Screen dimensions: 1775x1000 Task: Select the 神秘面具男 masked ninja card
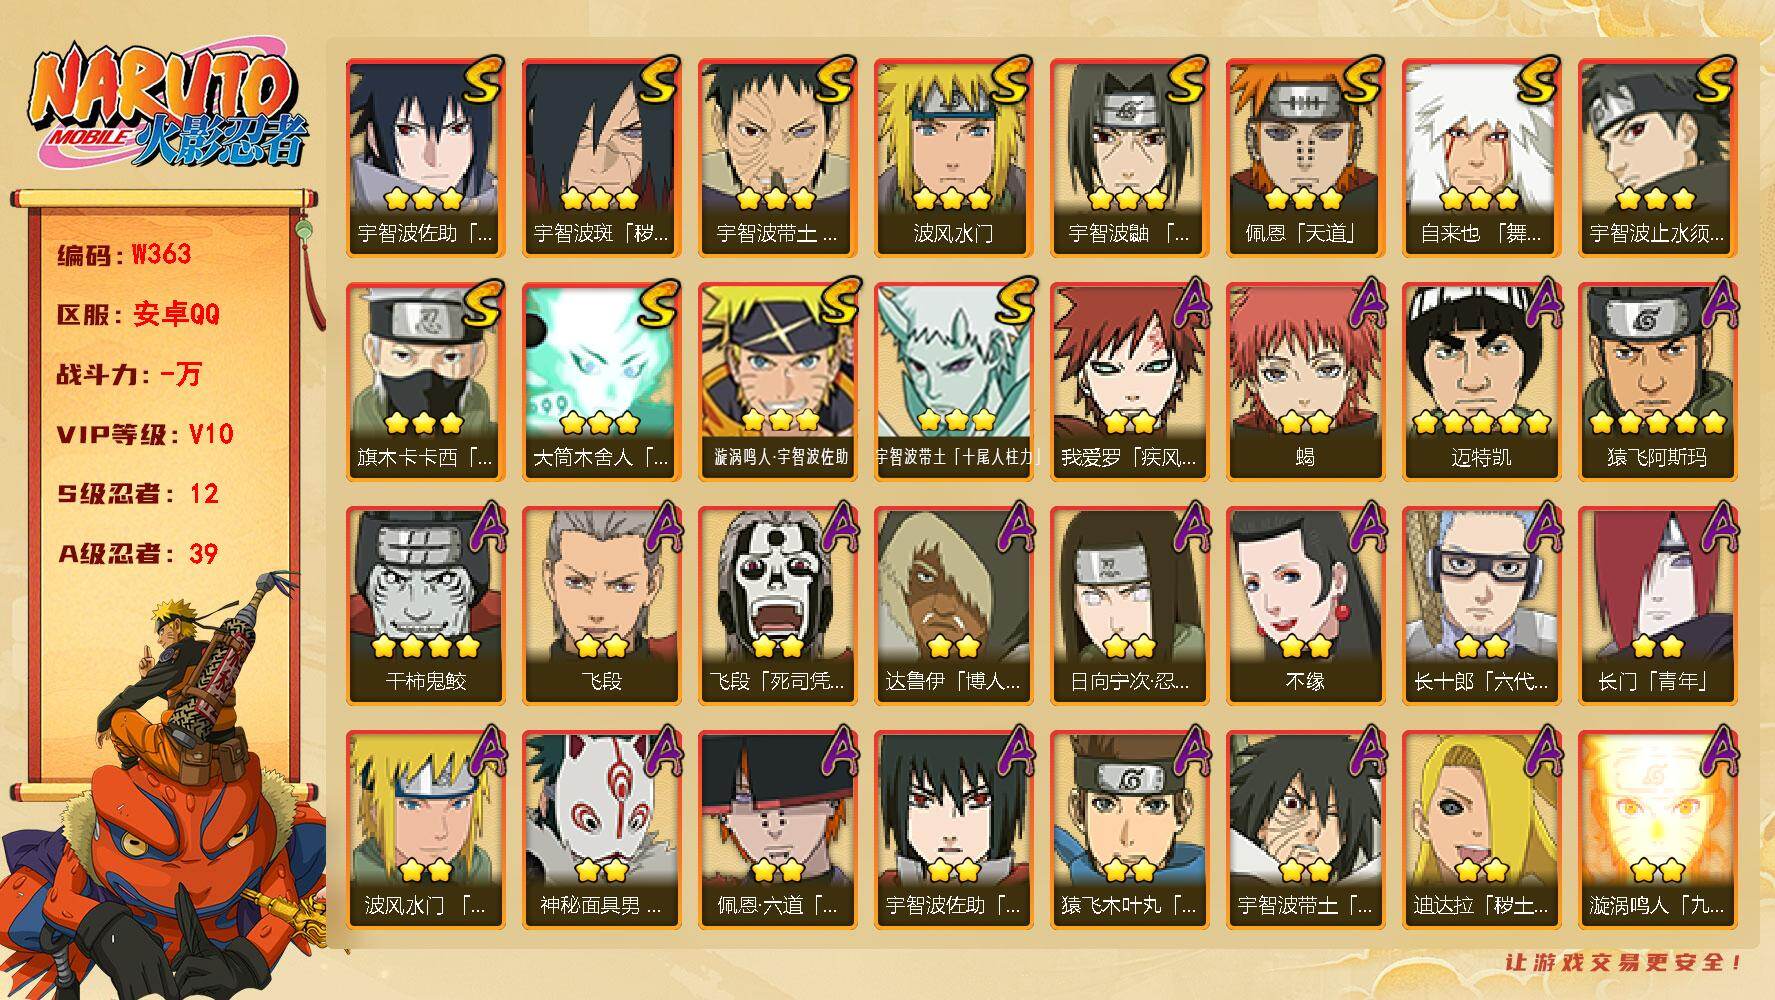pos(602,830)
